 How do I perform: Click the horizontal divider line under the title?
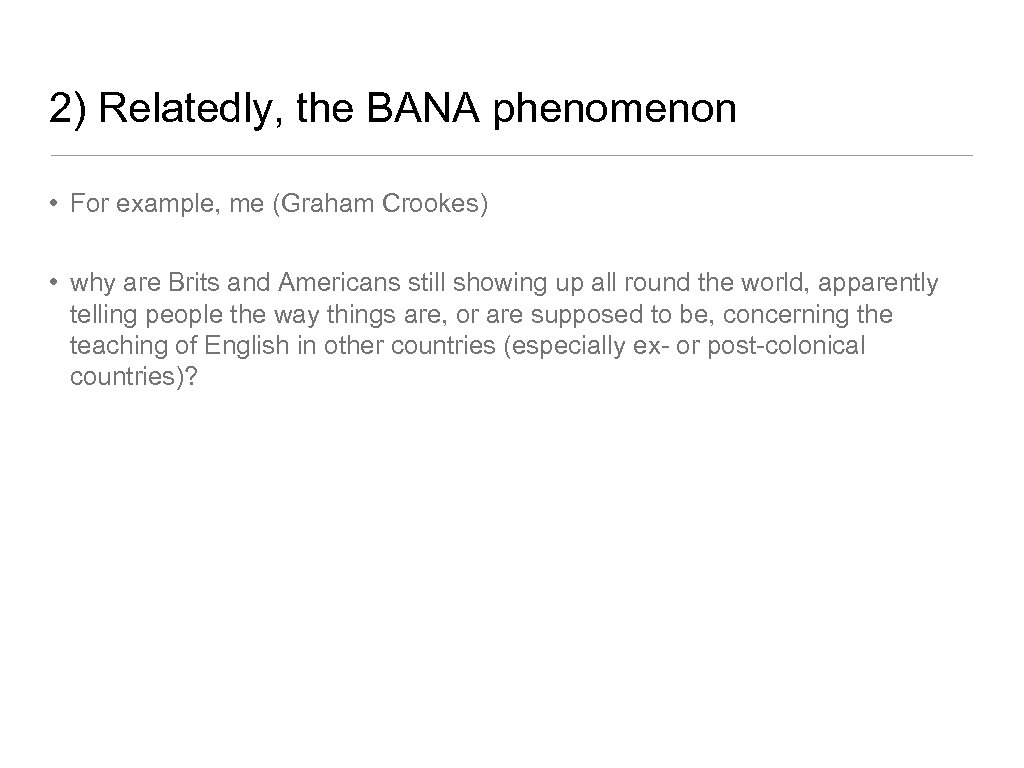pyautogui.click(x=511, y=156)
